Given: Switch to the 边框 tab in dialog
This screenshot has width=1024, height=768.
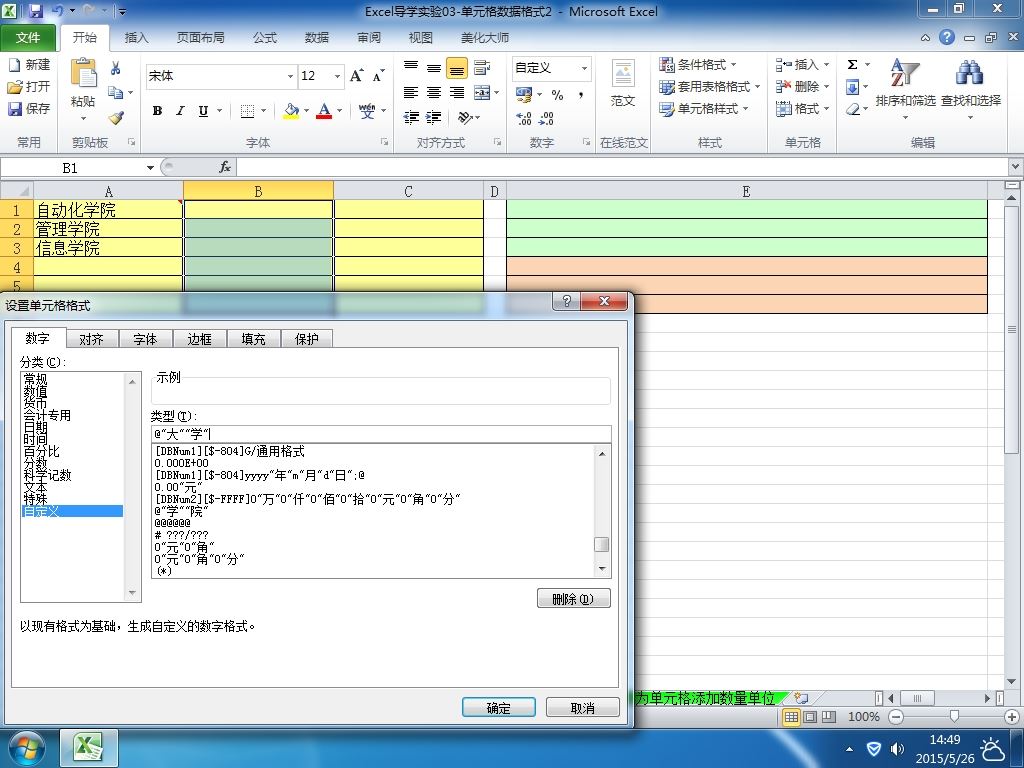Looking at the screenshot, I should coord(199,339).
